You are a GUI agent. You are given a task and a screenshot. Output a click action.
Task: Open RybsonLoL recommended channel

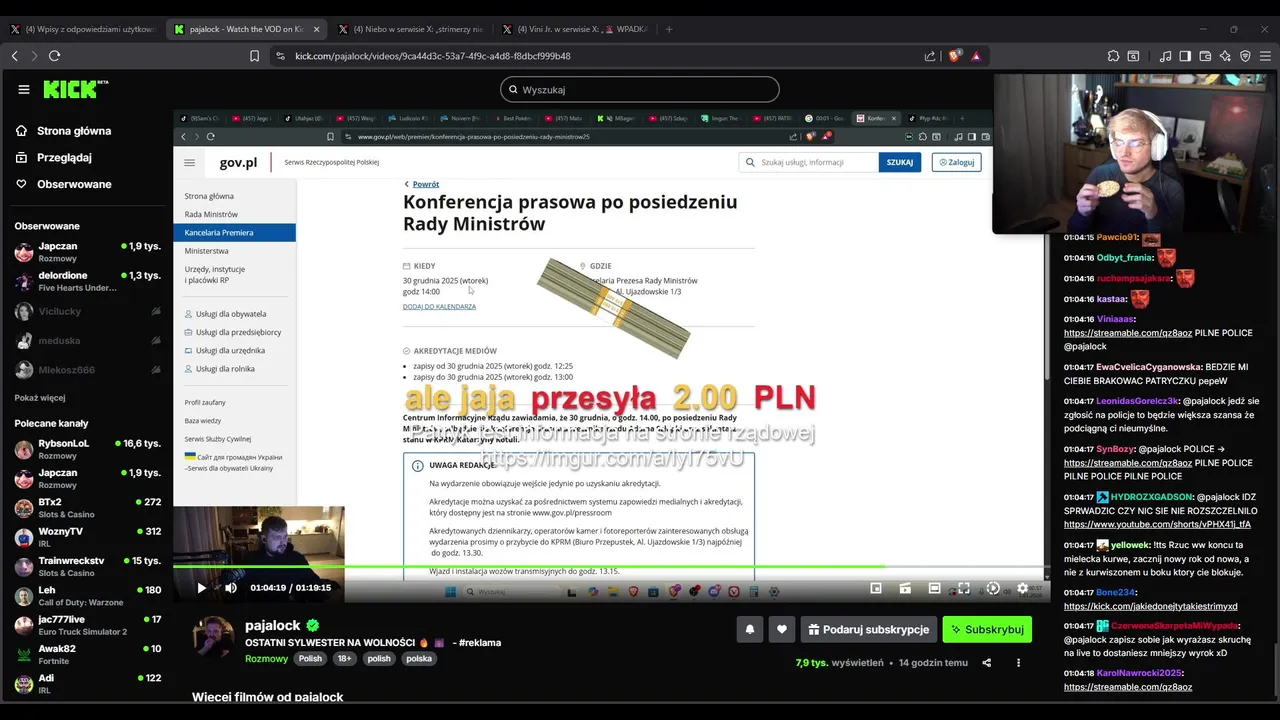[x=88, y=449]
